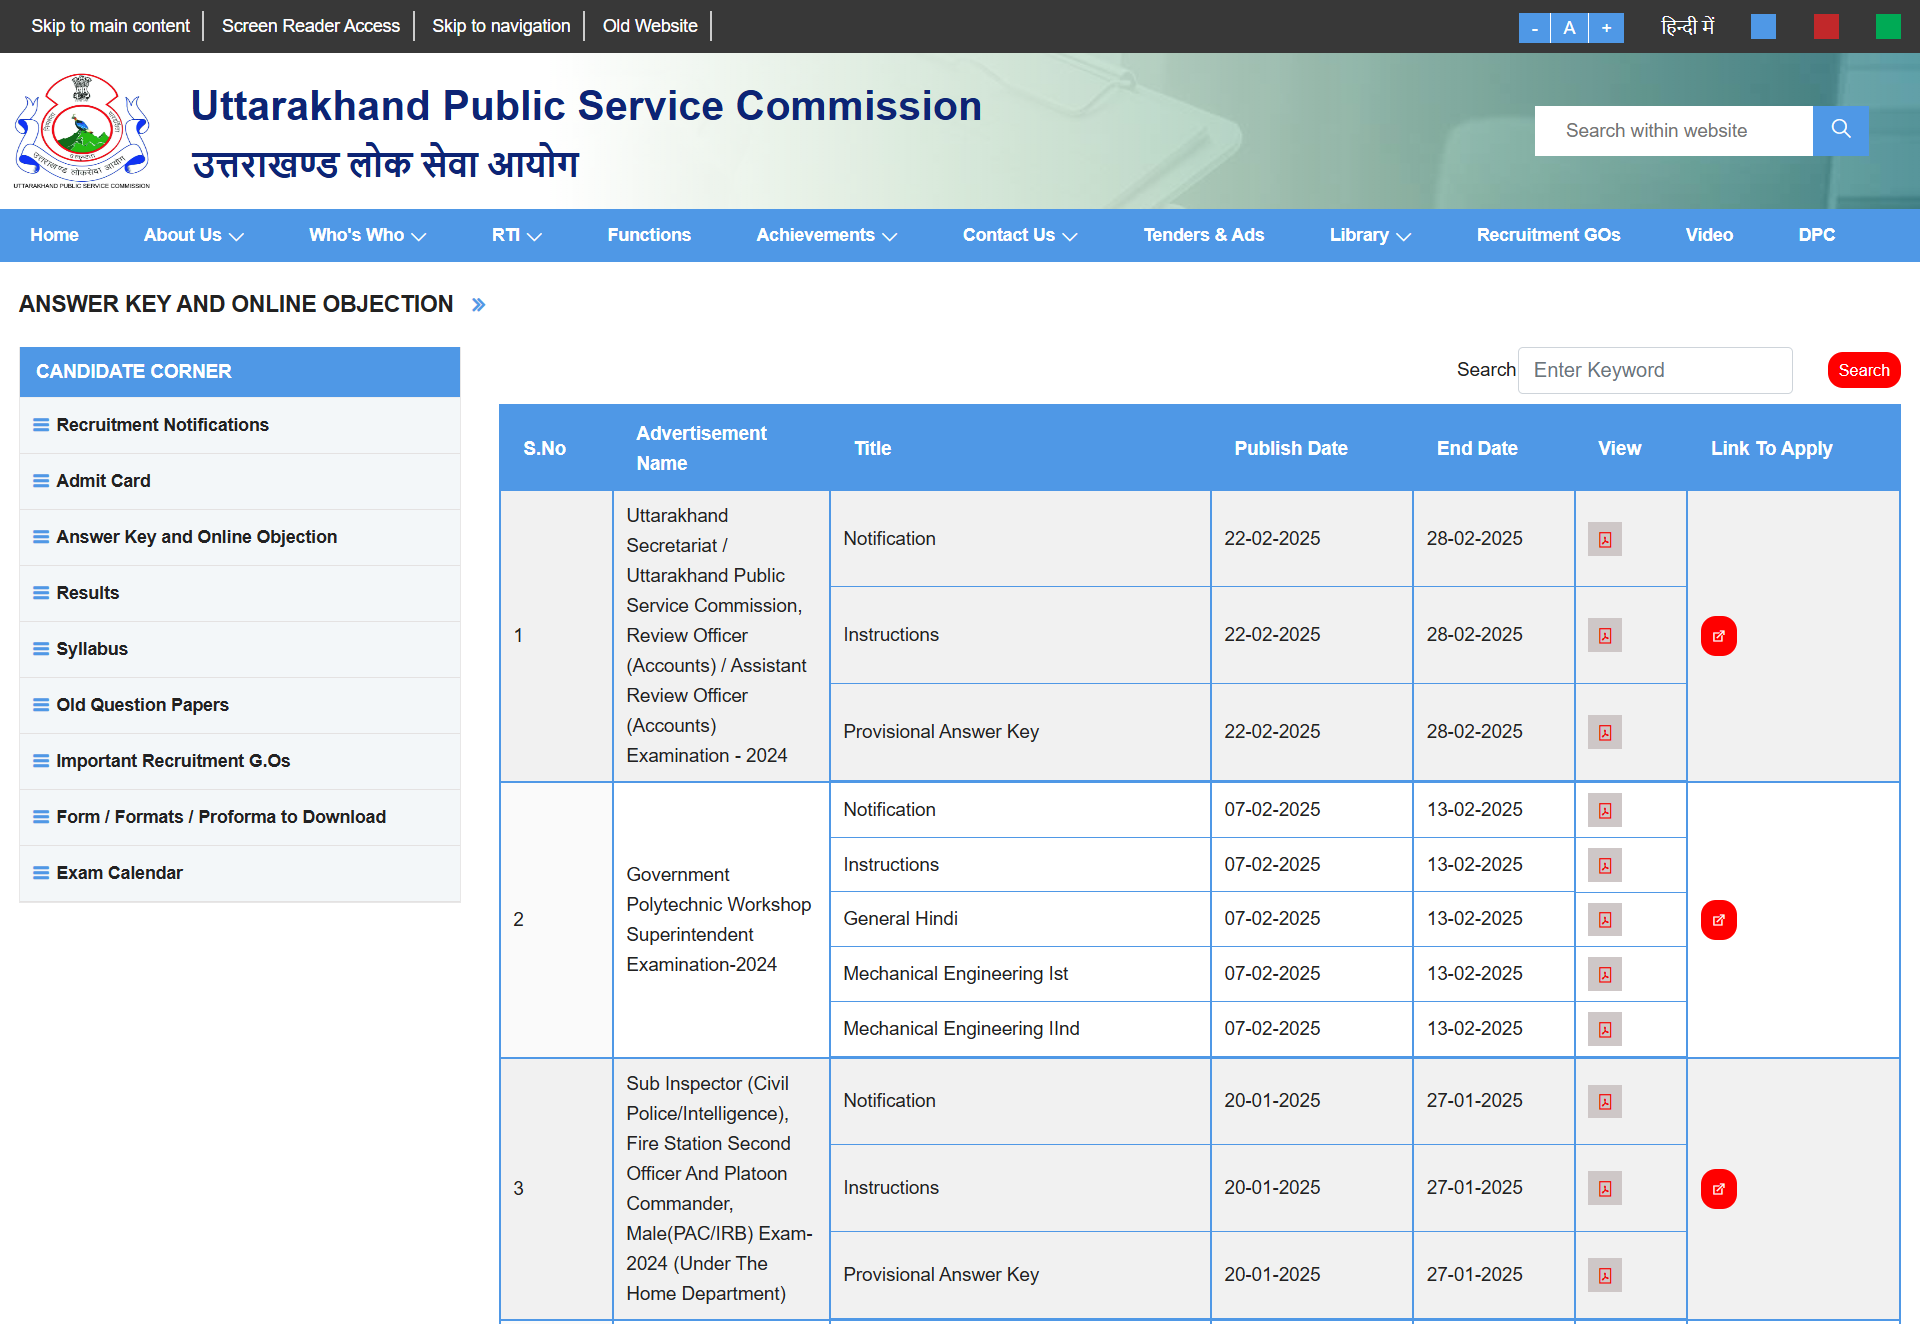Open PDF for Provisional Answer Key 22-02-2025

pyautogui.click(x=1604, y=732)
